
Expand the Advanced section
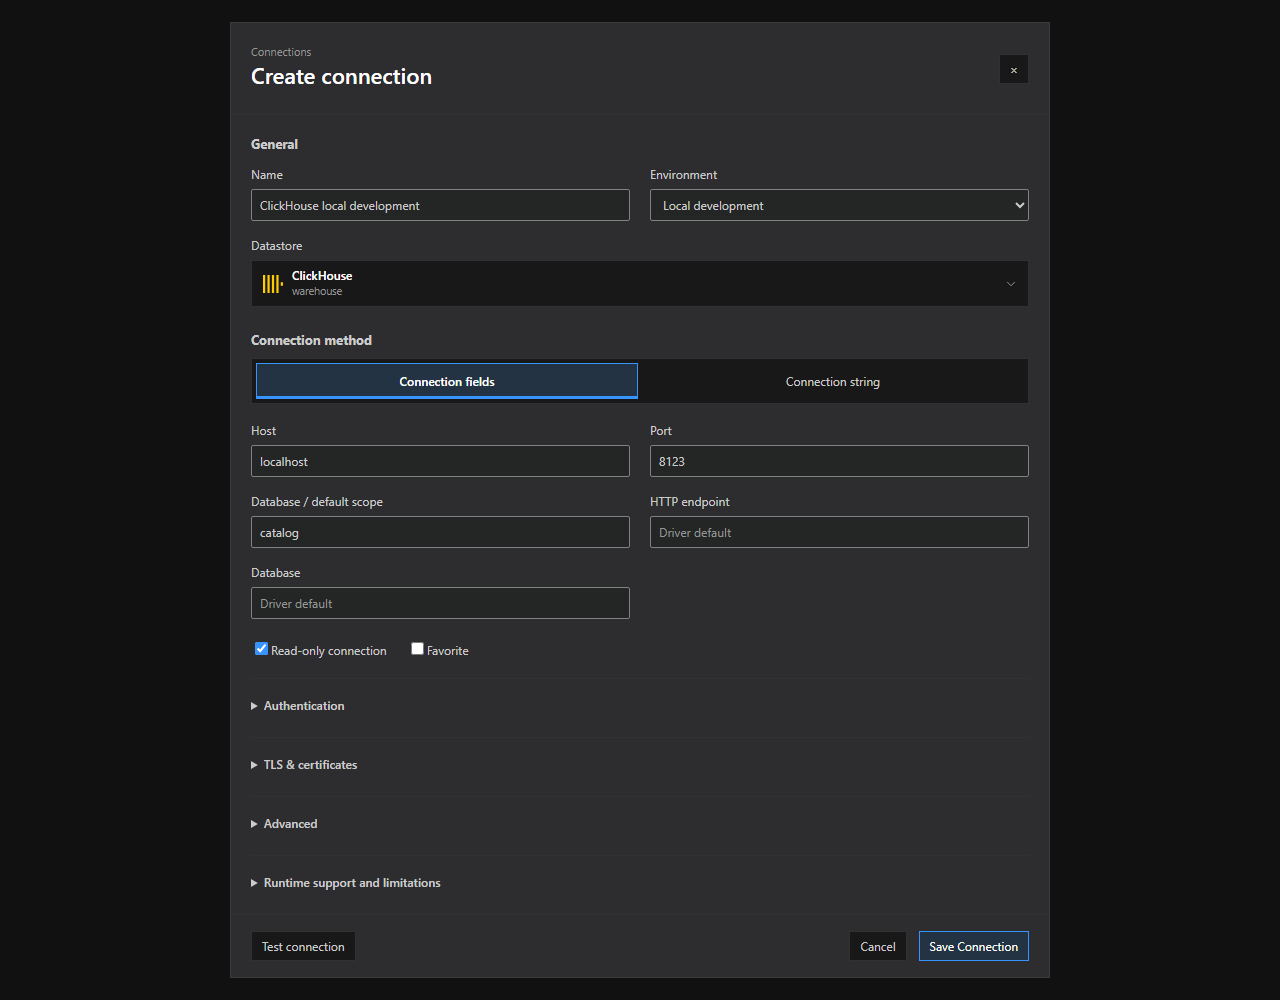coord(284,824)
